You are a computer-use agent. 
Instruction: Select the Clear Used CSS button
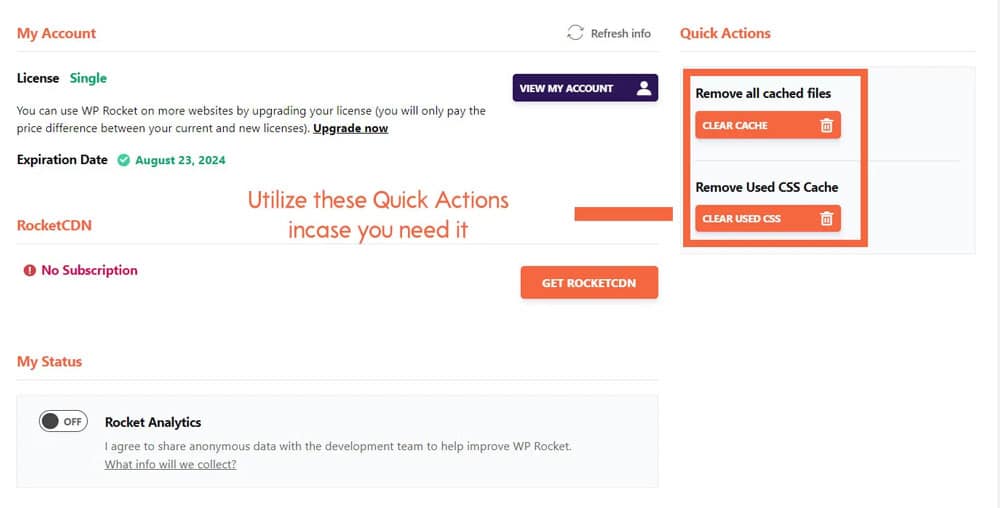click(x=768, y=219)
